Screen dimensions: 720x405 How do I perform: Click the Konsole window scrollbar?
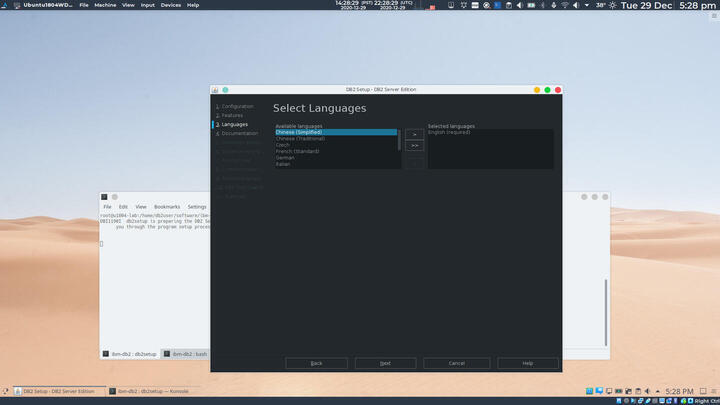click(x=606, y=312)
